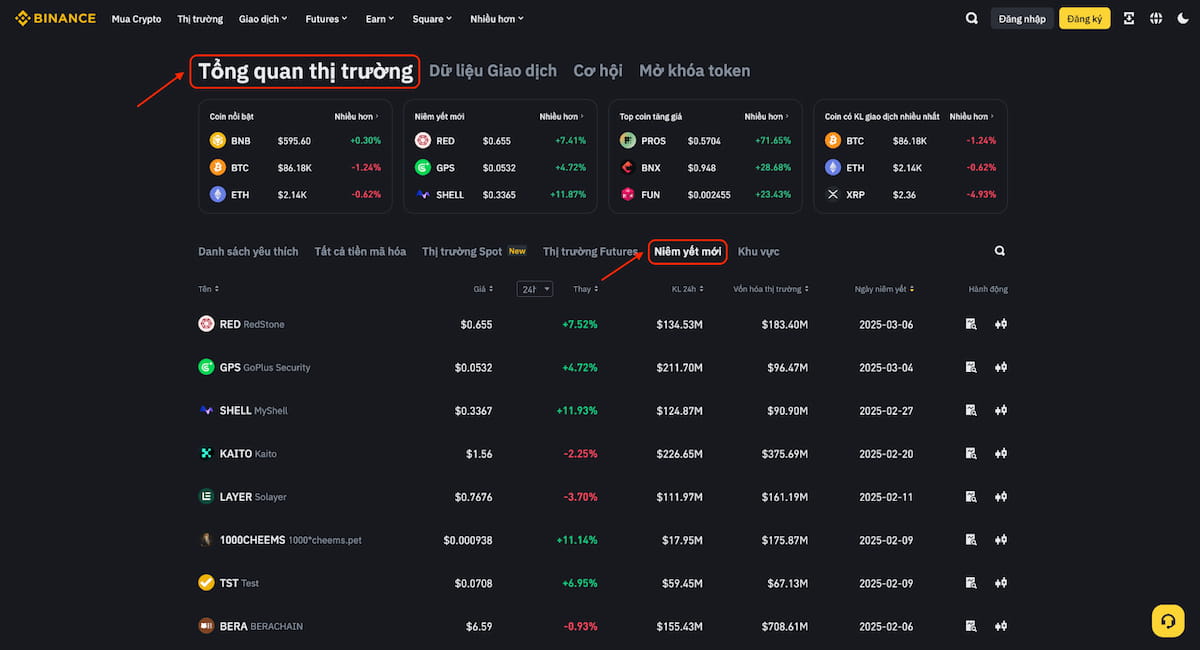
Task: Click SHELL row in Niêm yết mới card
Action: pos(500,195)
